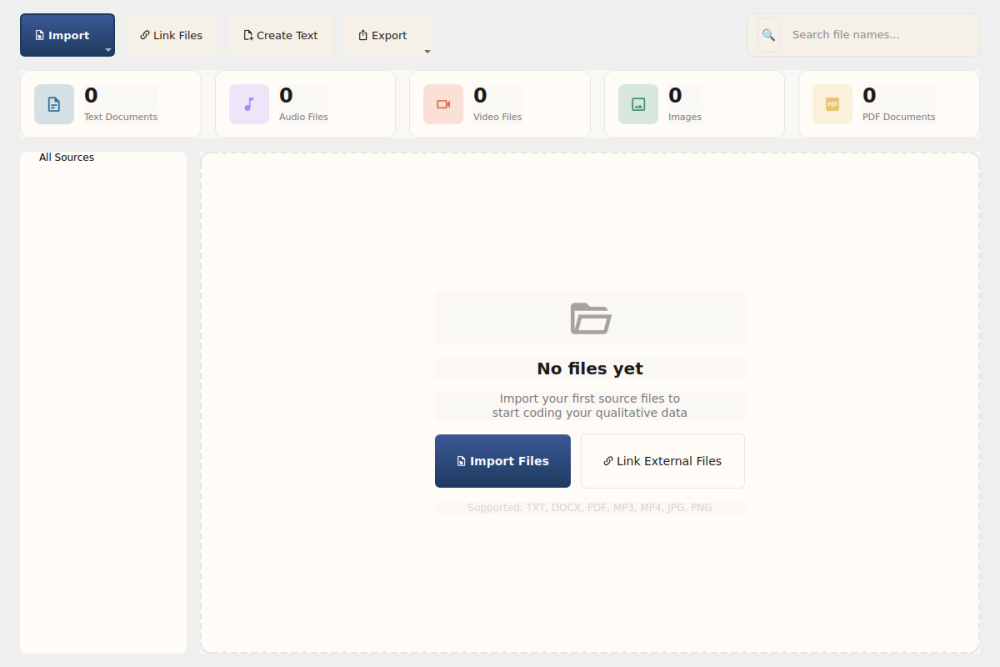Click the Video Files camera icon
Viewport: 1000px width, 667px height.
(443, 104)
